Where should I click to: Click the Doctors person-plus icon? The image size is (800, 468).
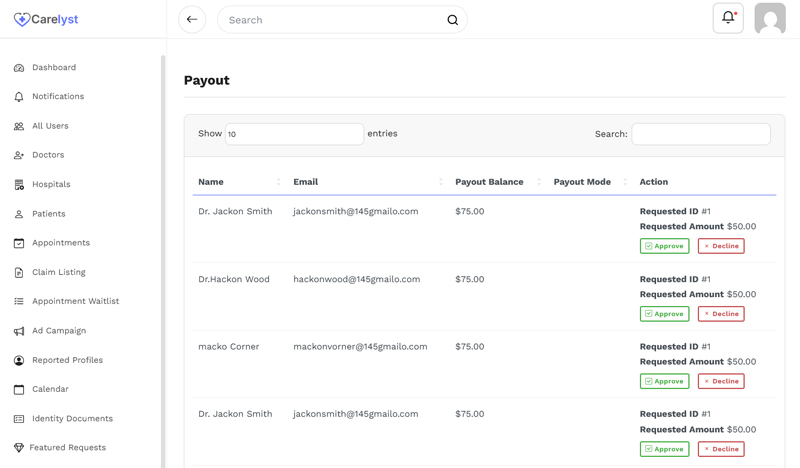pyautogui.click(x=19, y=155)
